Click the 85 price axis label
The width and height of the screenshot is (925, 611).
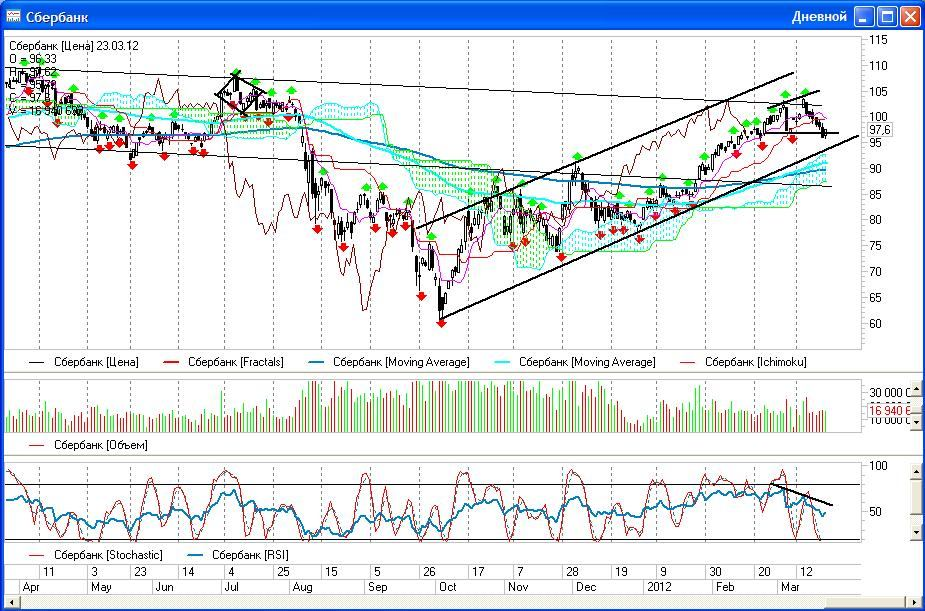point(875,195)
